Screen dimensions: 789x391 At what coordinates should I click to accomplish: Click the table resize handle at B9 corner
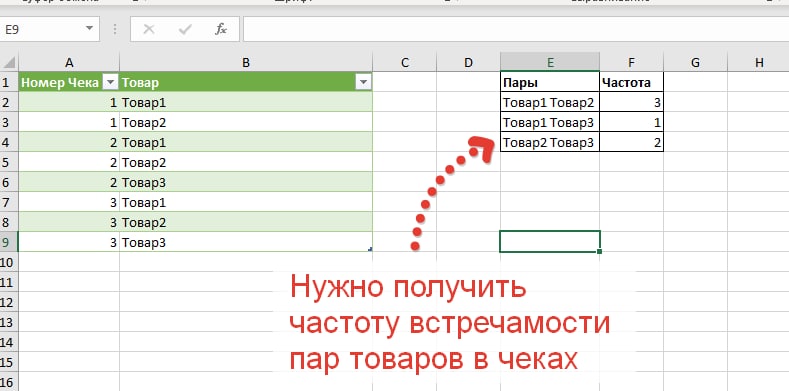point(370,249)
